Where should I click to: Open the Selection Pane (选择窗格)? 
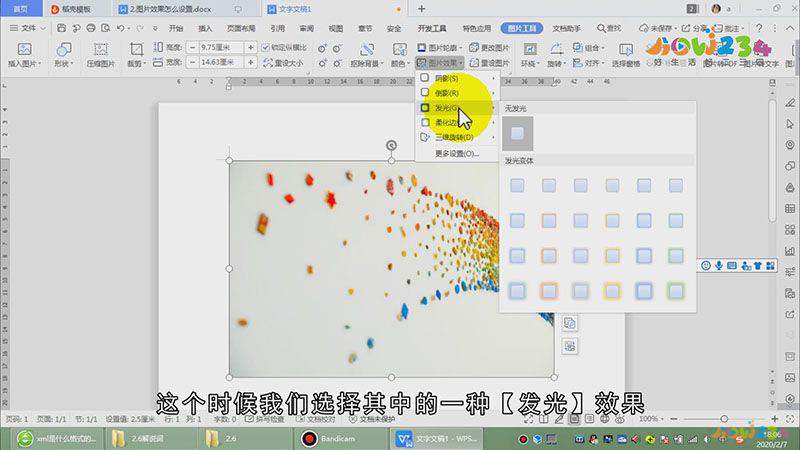626,55
